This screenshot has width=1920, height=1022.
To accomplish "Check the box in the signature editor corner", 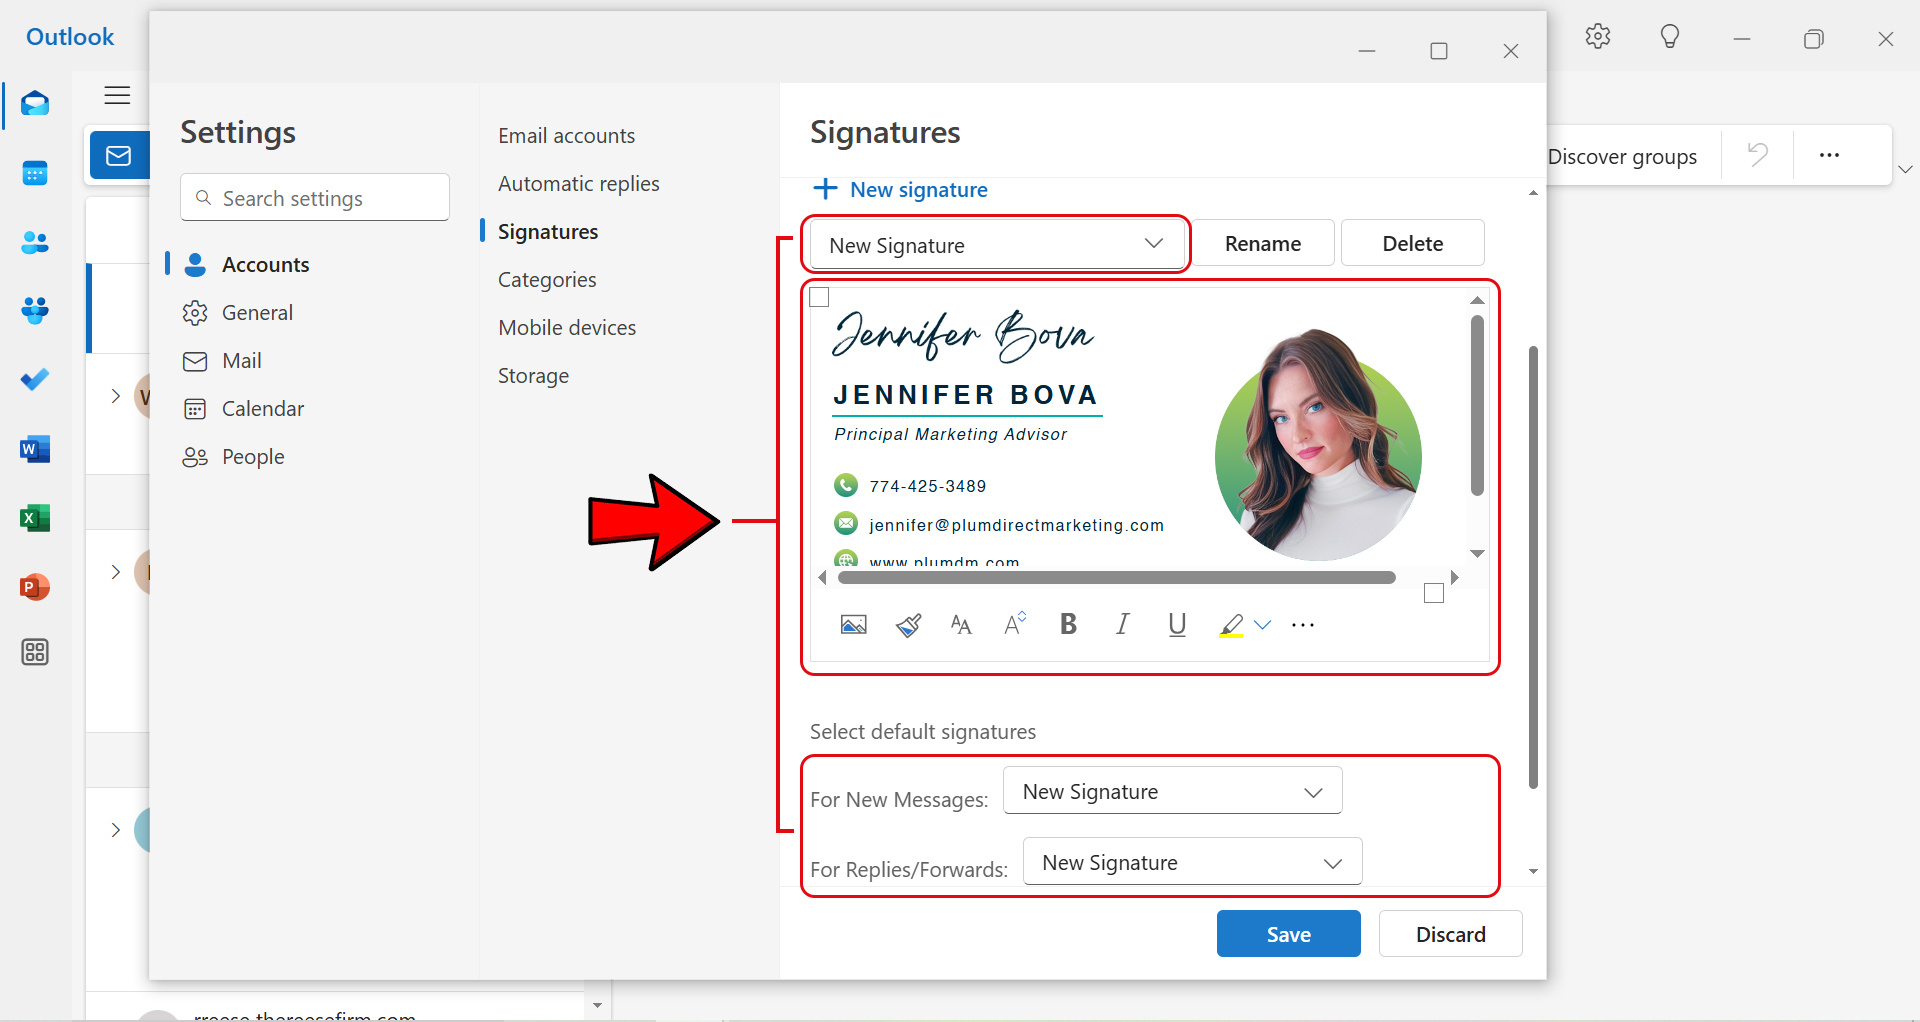I will (820, 296).
